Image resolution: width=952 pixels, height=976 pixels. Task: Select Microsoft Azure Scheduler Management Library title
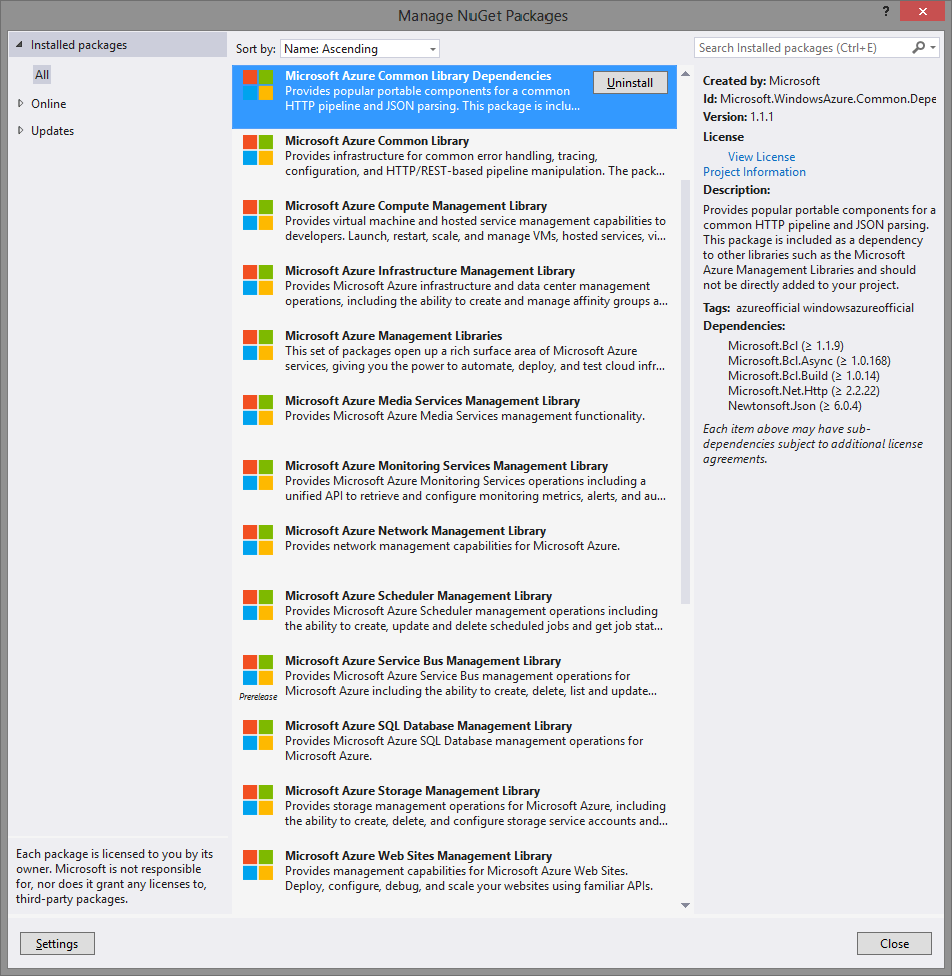(x=418, y=596)
